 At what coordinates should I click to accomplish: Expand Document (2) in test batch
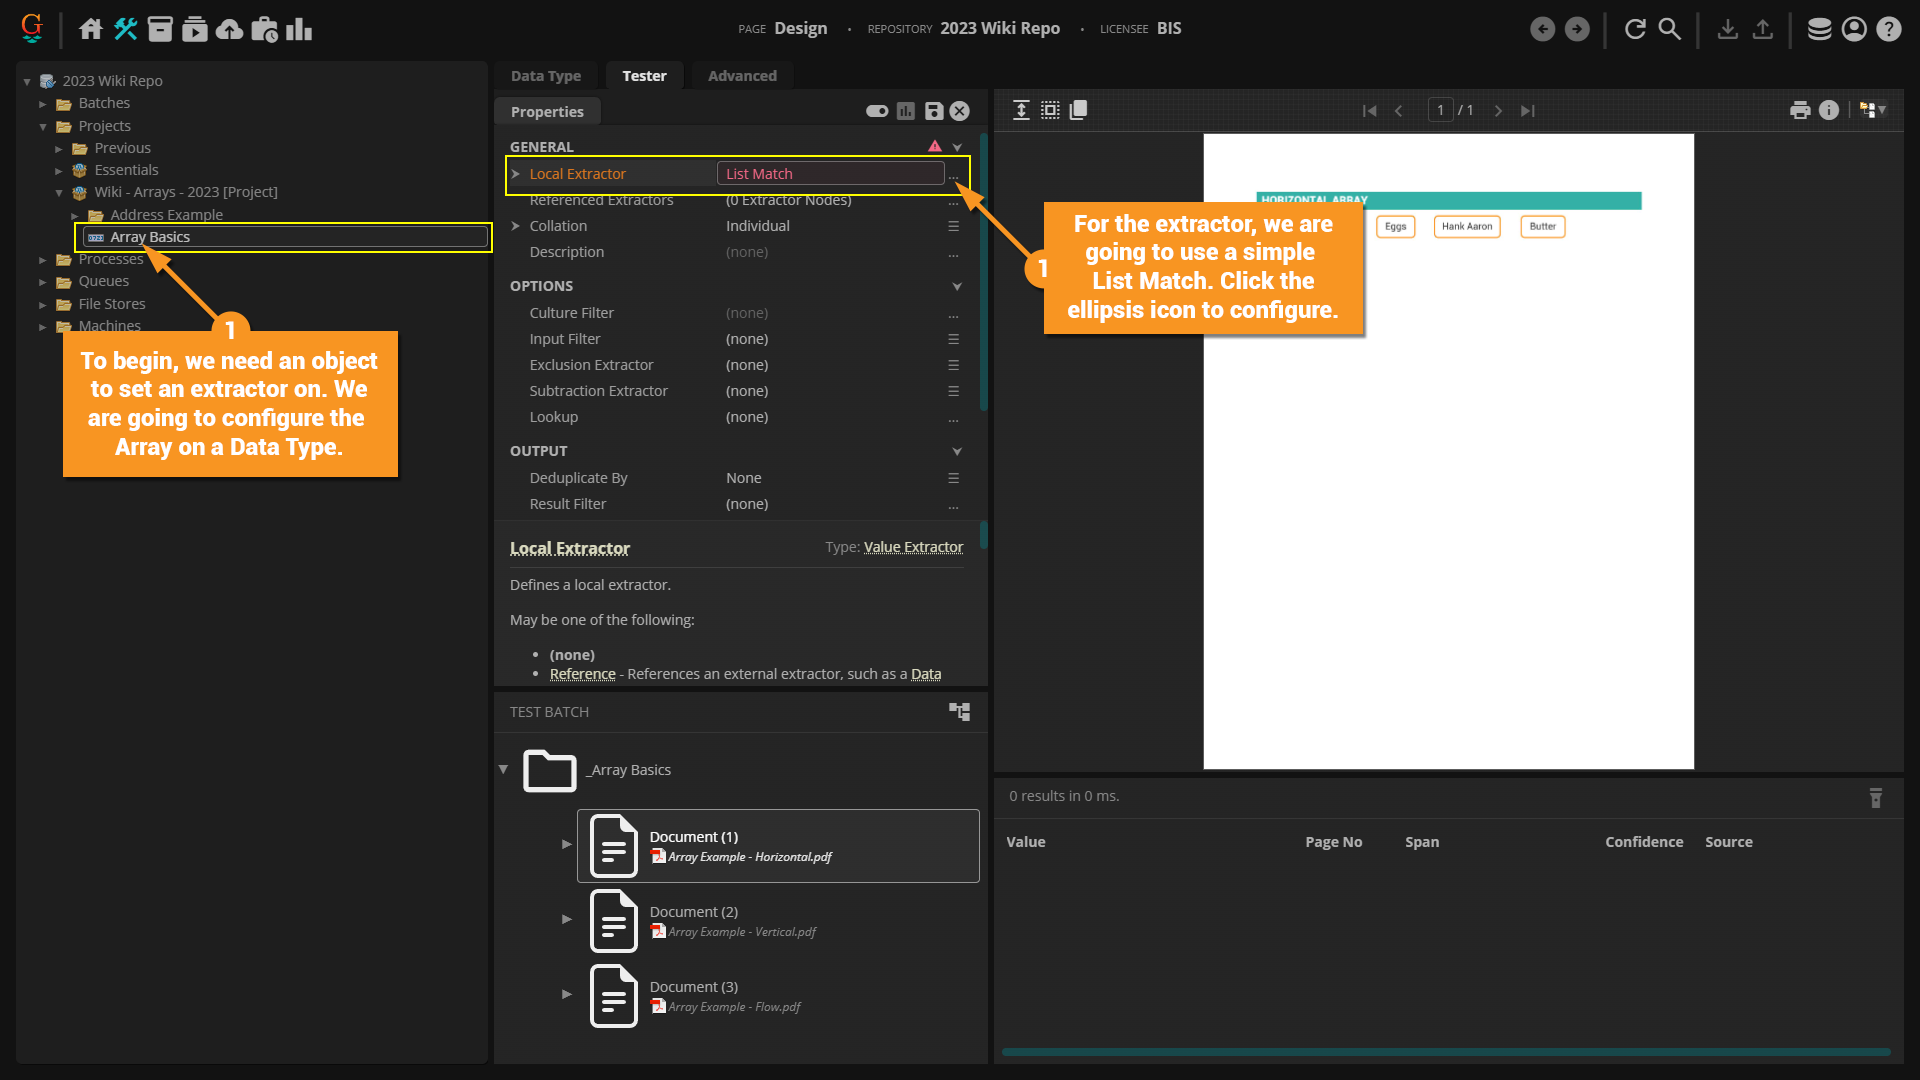[x=567, y=919]
